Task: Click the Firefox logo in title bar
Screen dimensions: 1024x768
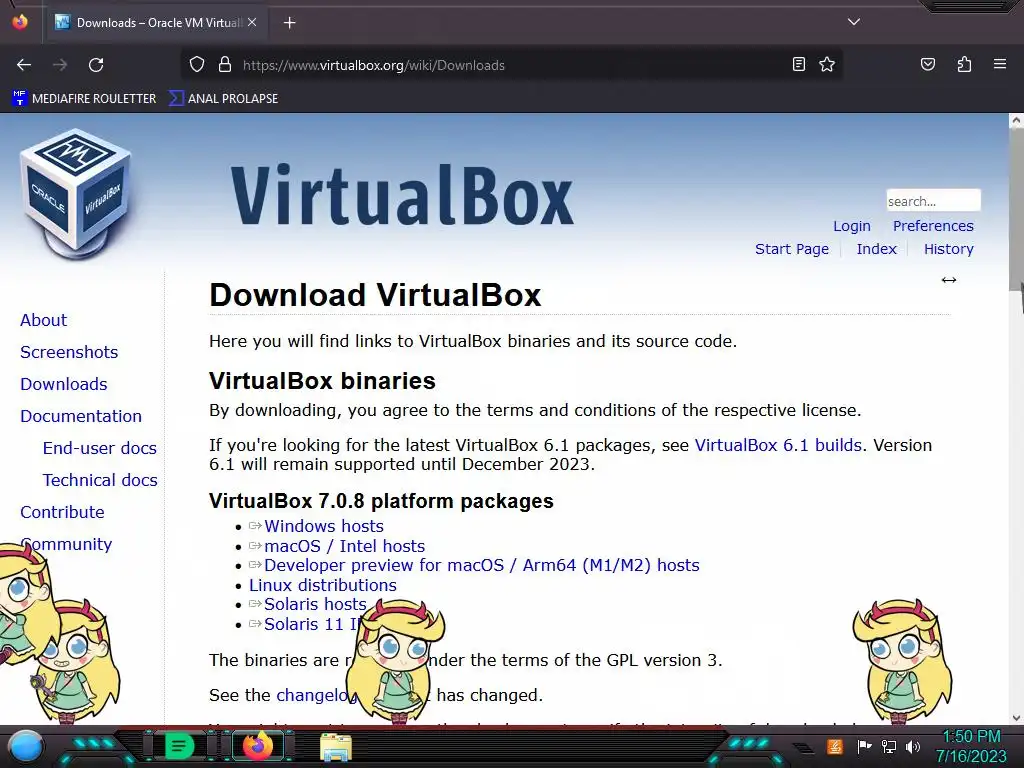Action: point(20,22)
